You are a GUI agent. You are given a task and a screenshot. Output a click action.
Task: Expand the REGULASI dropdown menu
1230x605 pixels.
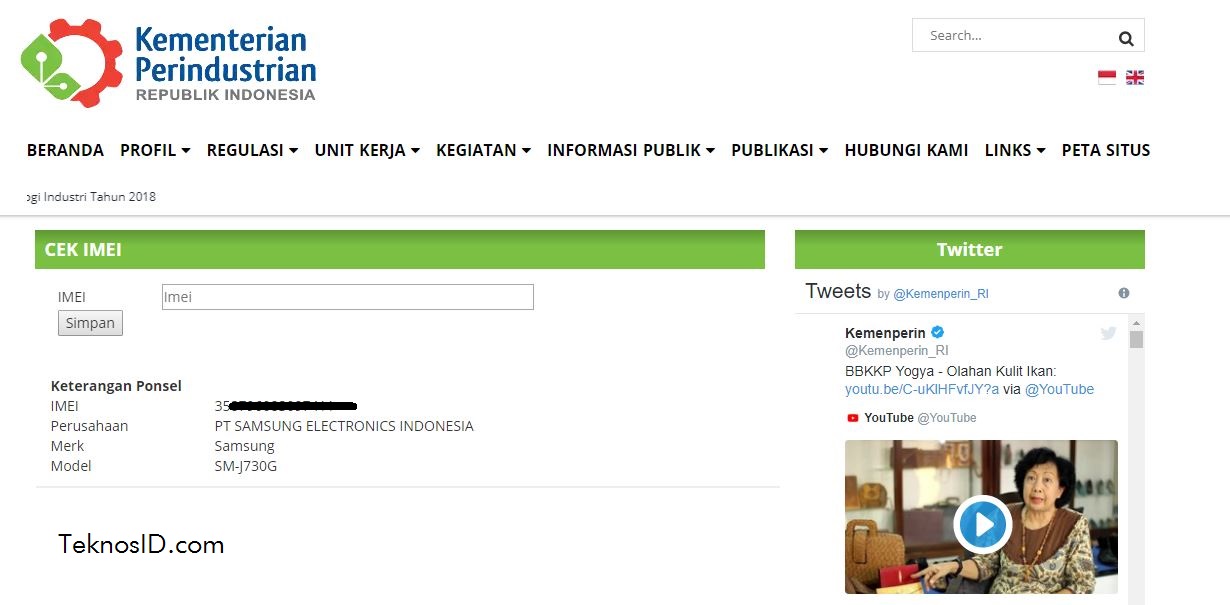pyautogui.click(x=252, y=150)
